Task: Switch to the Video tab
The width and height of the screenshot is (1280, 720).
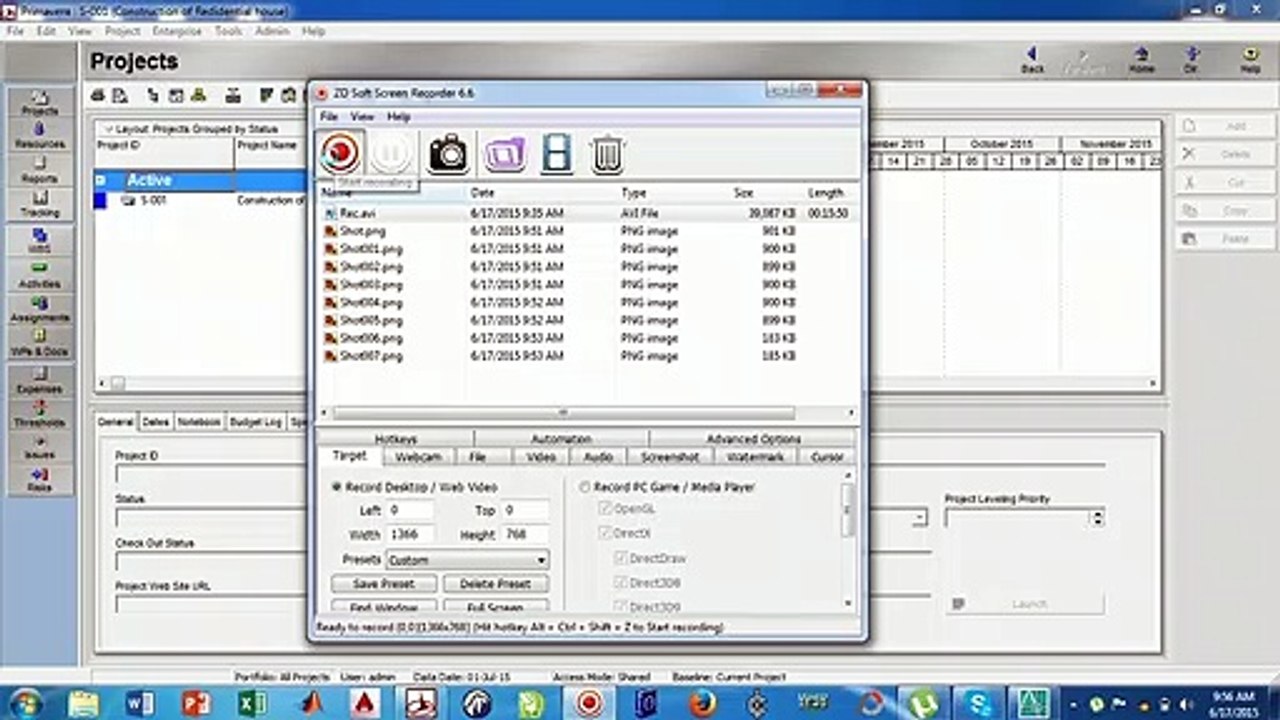Action: (x=541, y=456)
